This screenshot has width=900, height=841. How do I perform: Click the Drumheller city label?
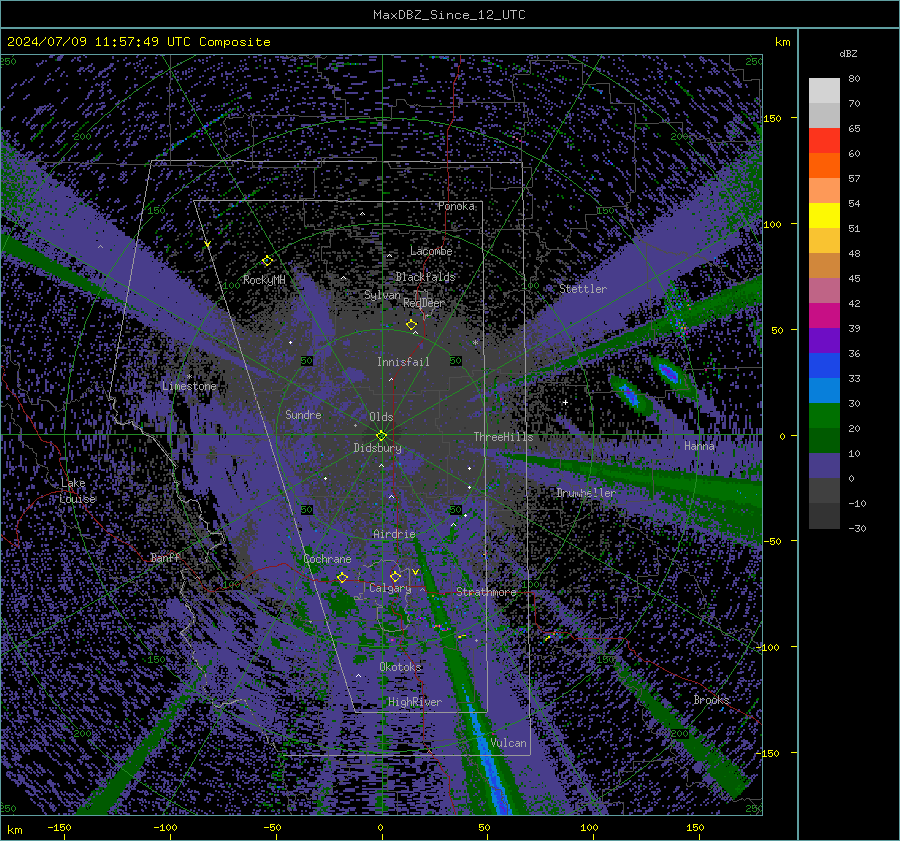tap(586, 493)
